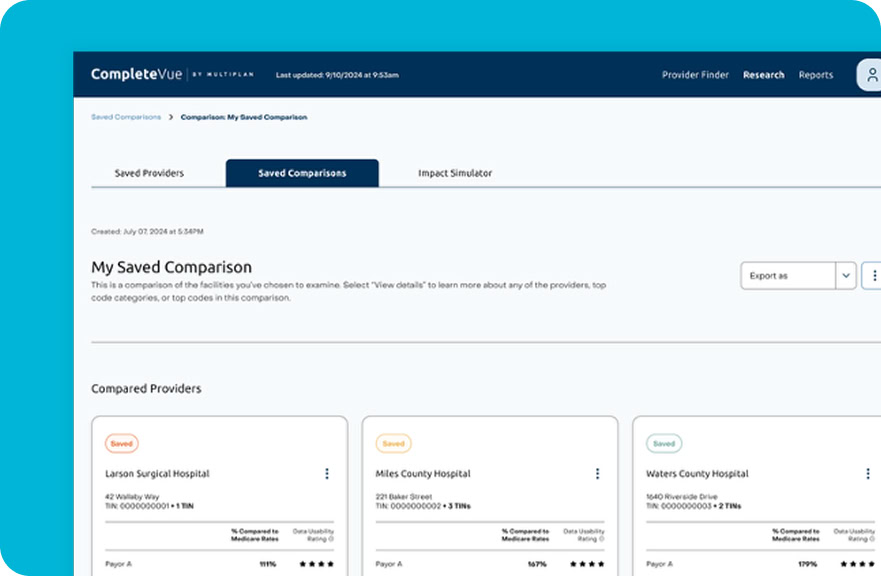Image resolution: width=881 pixels, height=576 pixels.
Task: Click 'Data Usability Rating' header in Miles County card
Action: pyautogui.click(x=584, y=535)
